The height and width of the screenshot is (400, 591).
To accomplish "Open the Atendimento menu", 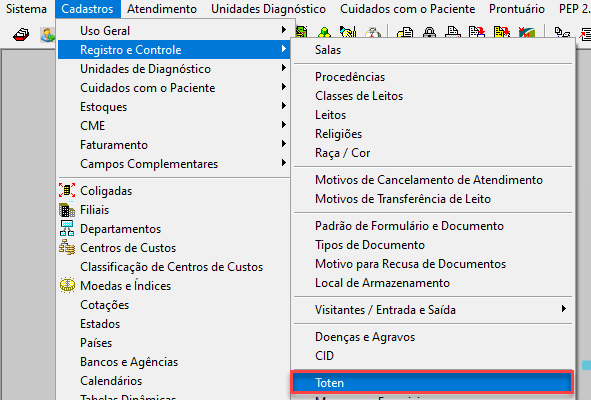I will click(162, 9).
